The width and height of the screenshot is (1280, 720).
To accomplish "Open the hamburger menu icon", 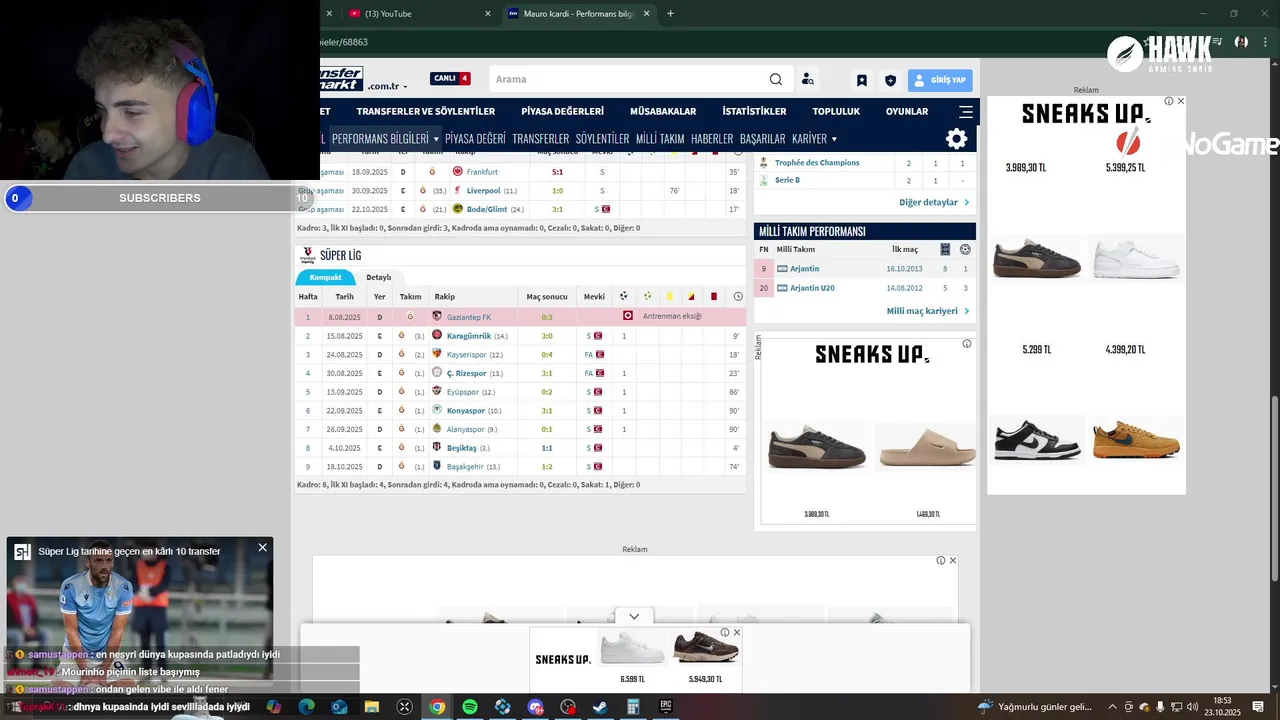I will [966, 111].
